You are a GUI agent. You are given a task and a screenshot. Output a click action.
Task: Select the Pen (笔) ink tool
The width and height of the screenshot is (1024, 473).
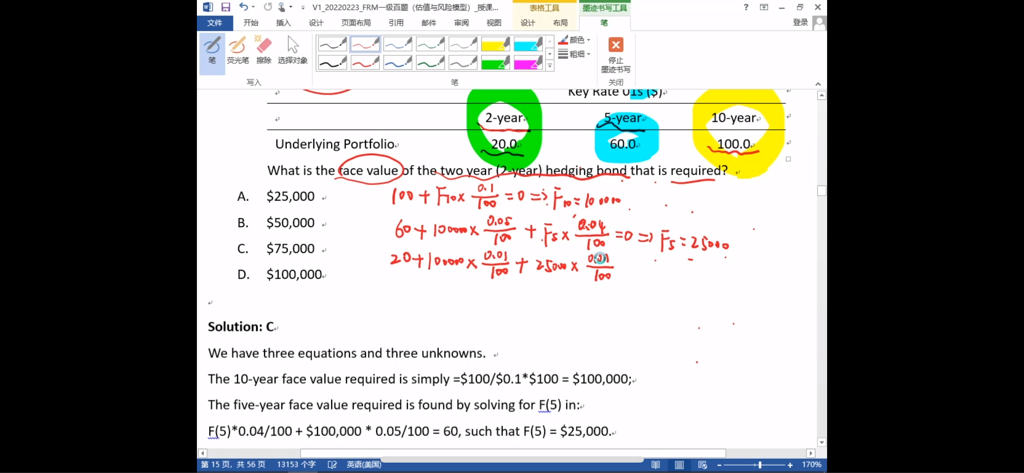click(212, 50)
